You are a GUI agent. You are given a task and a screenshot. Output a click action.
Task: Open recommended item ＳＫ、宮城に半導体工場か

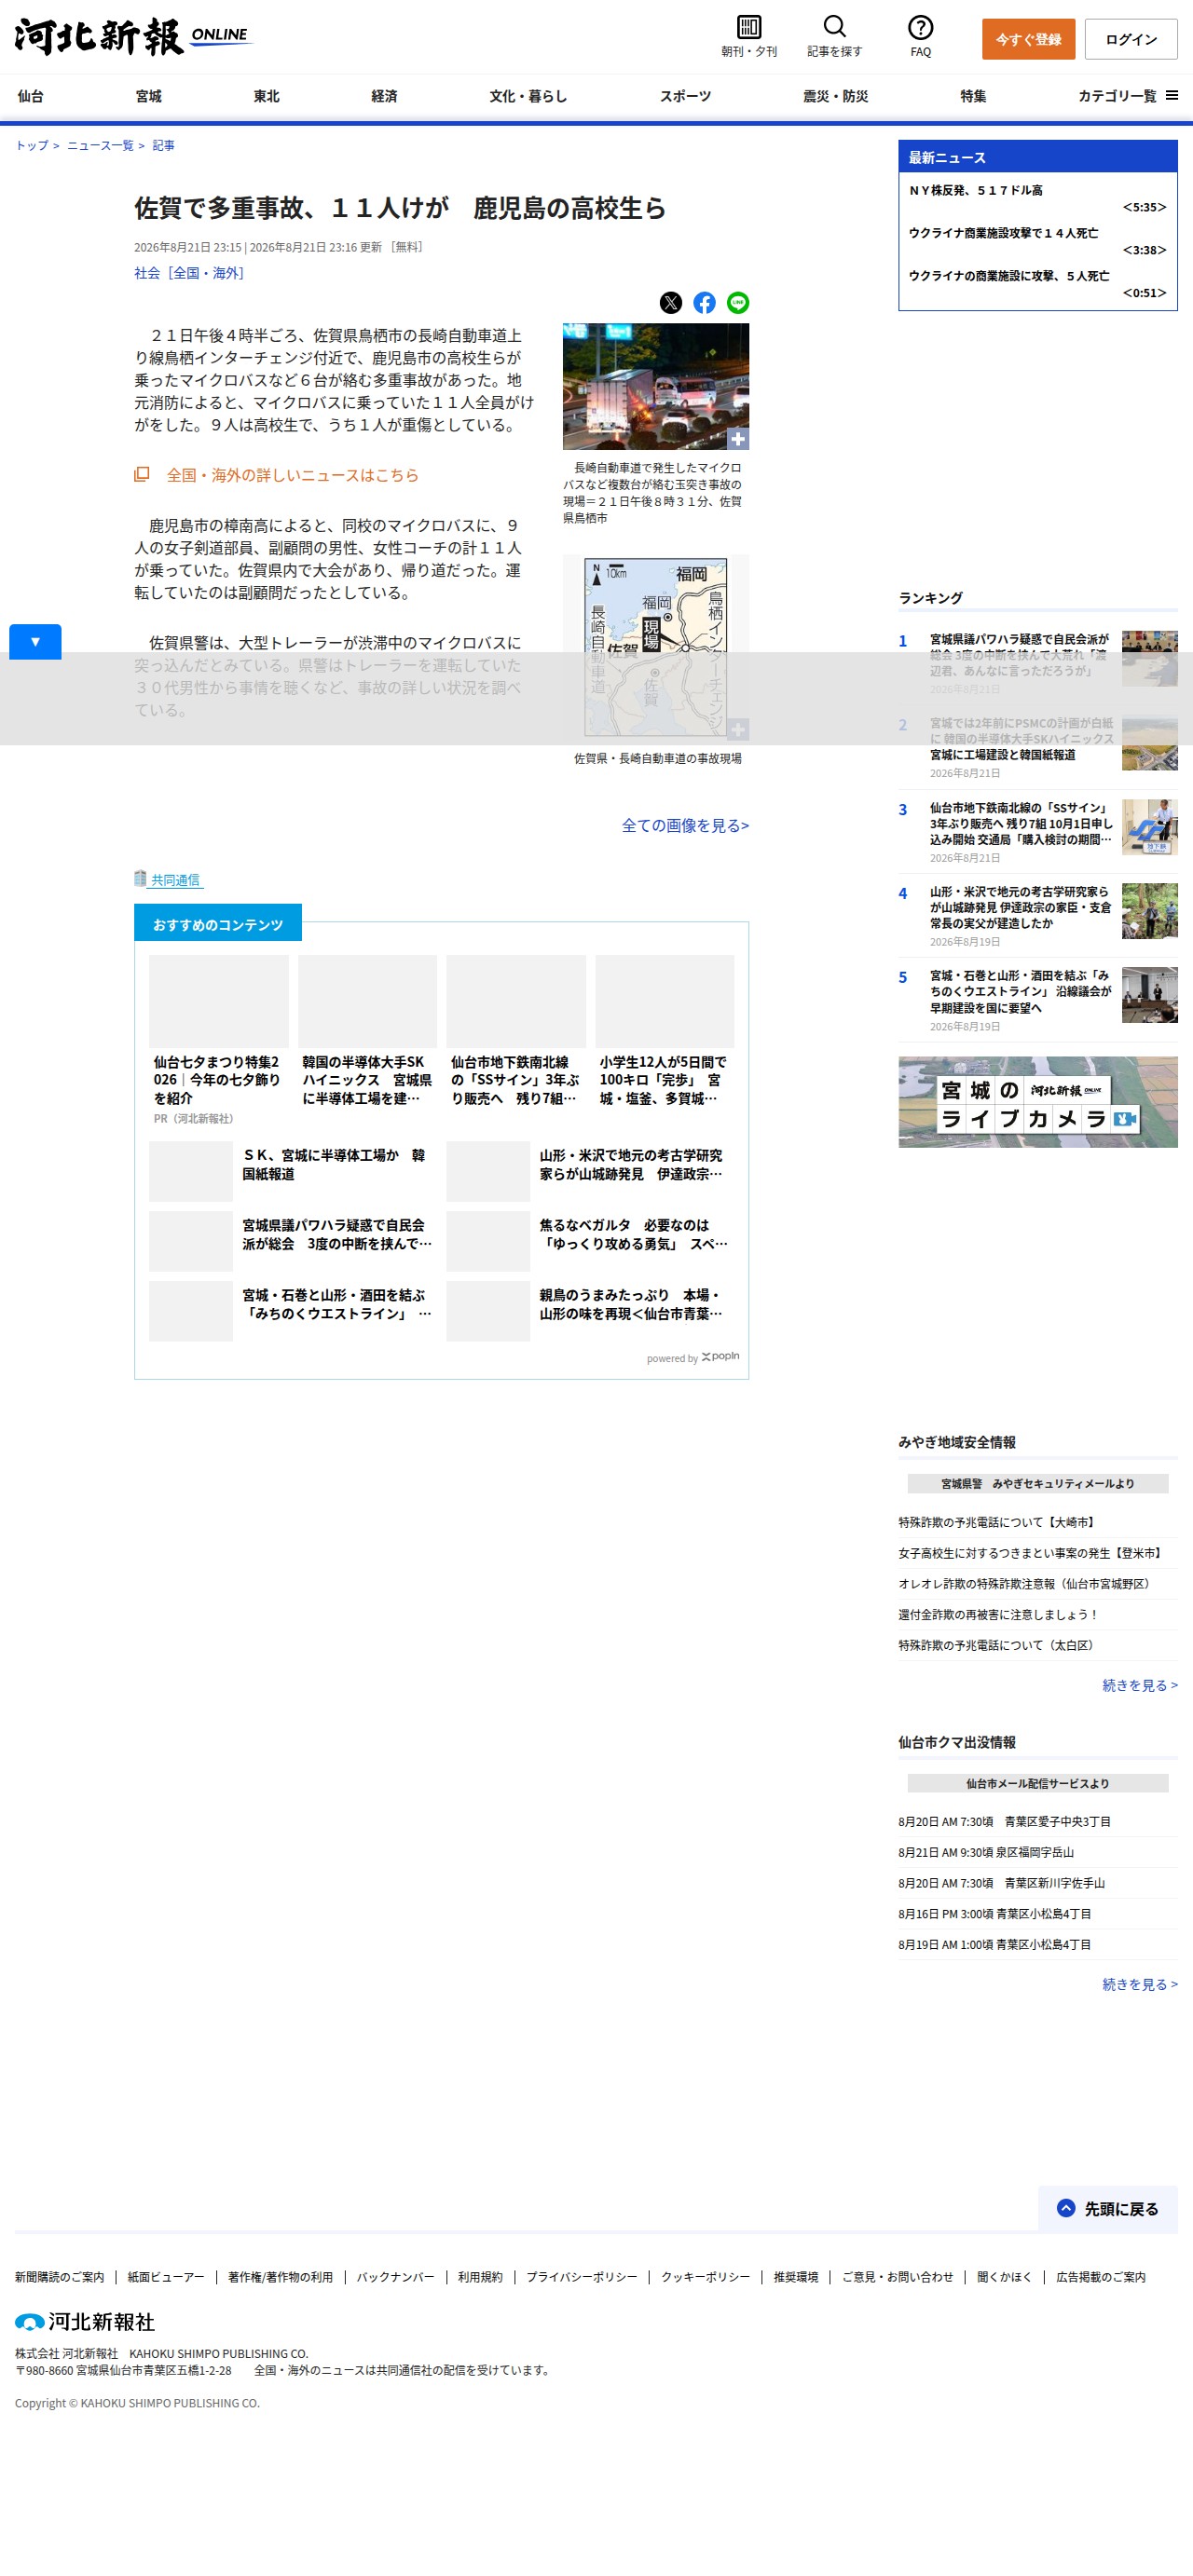pos(290,1171)
